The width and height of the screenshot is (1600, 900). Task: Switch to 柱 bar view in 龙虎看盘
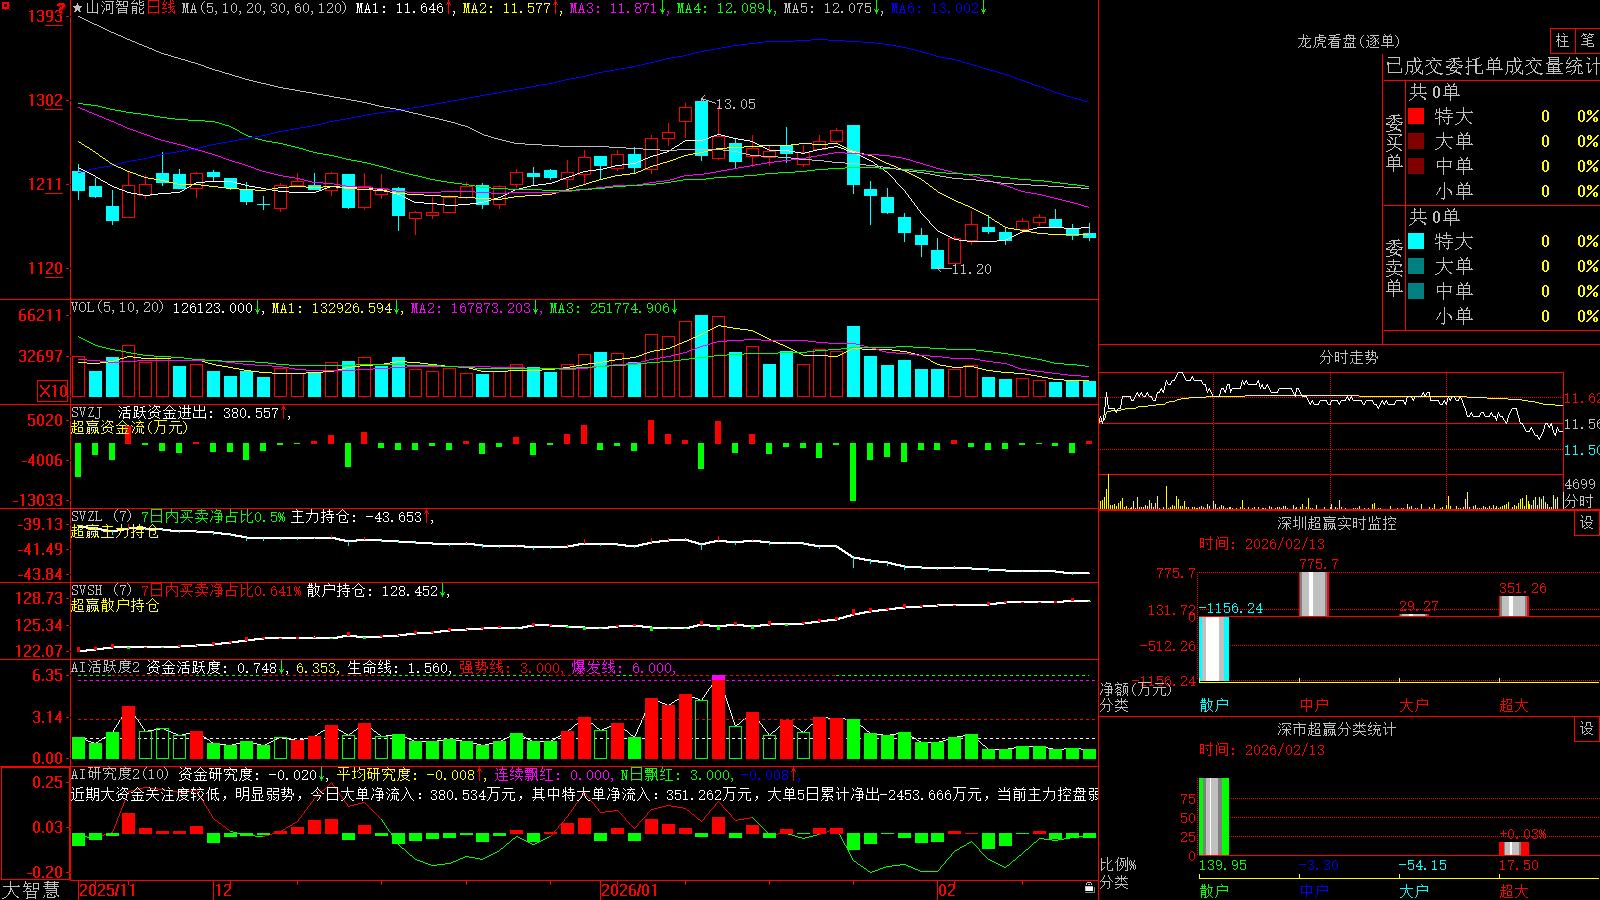pyautogui.click(x=1562, y=40)
